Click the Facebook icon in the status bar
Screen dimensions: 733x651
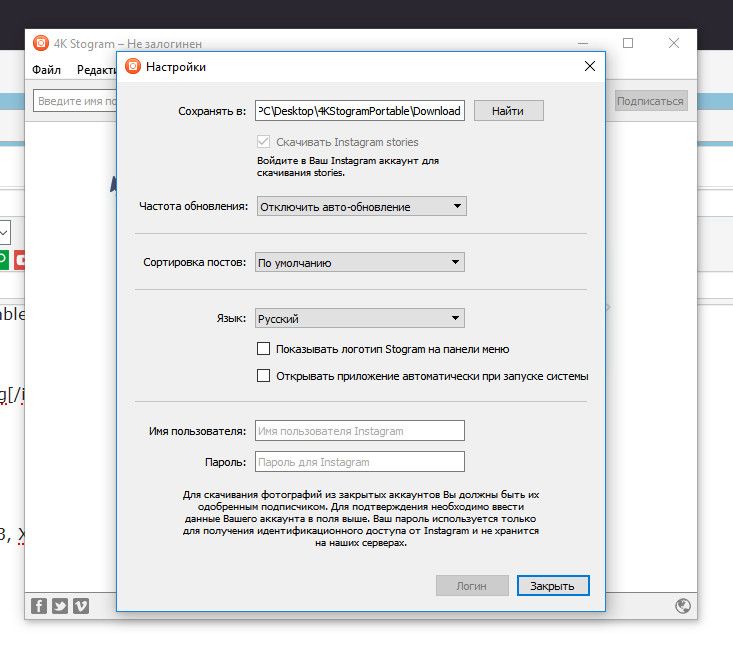tap(39, 606)
